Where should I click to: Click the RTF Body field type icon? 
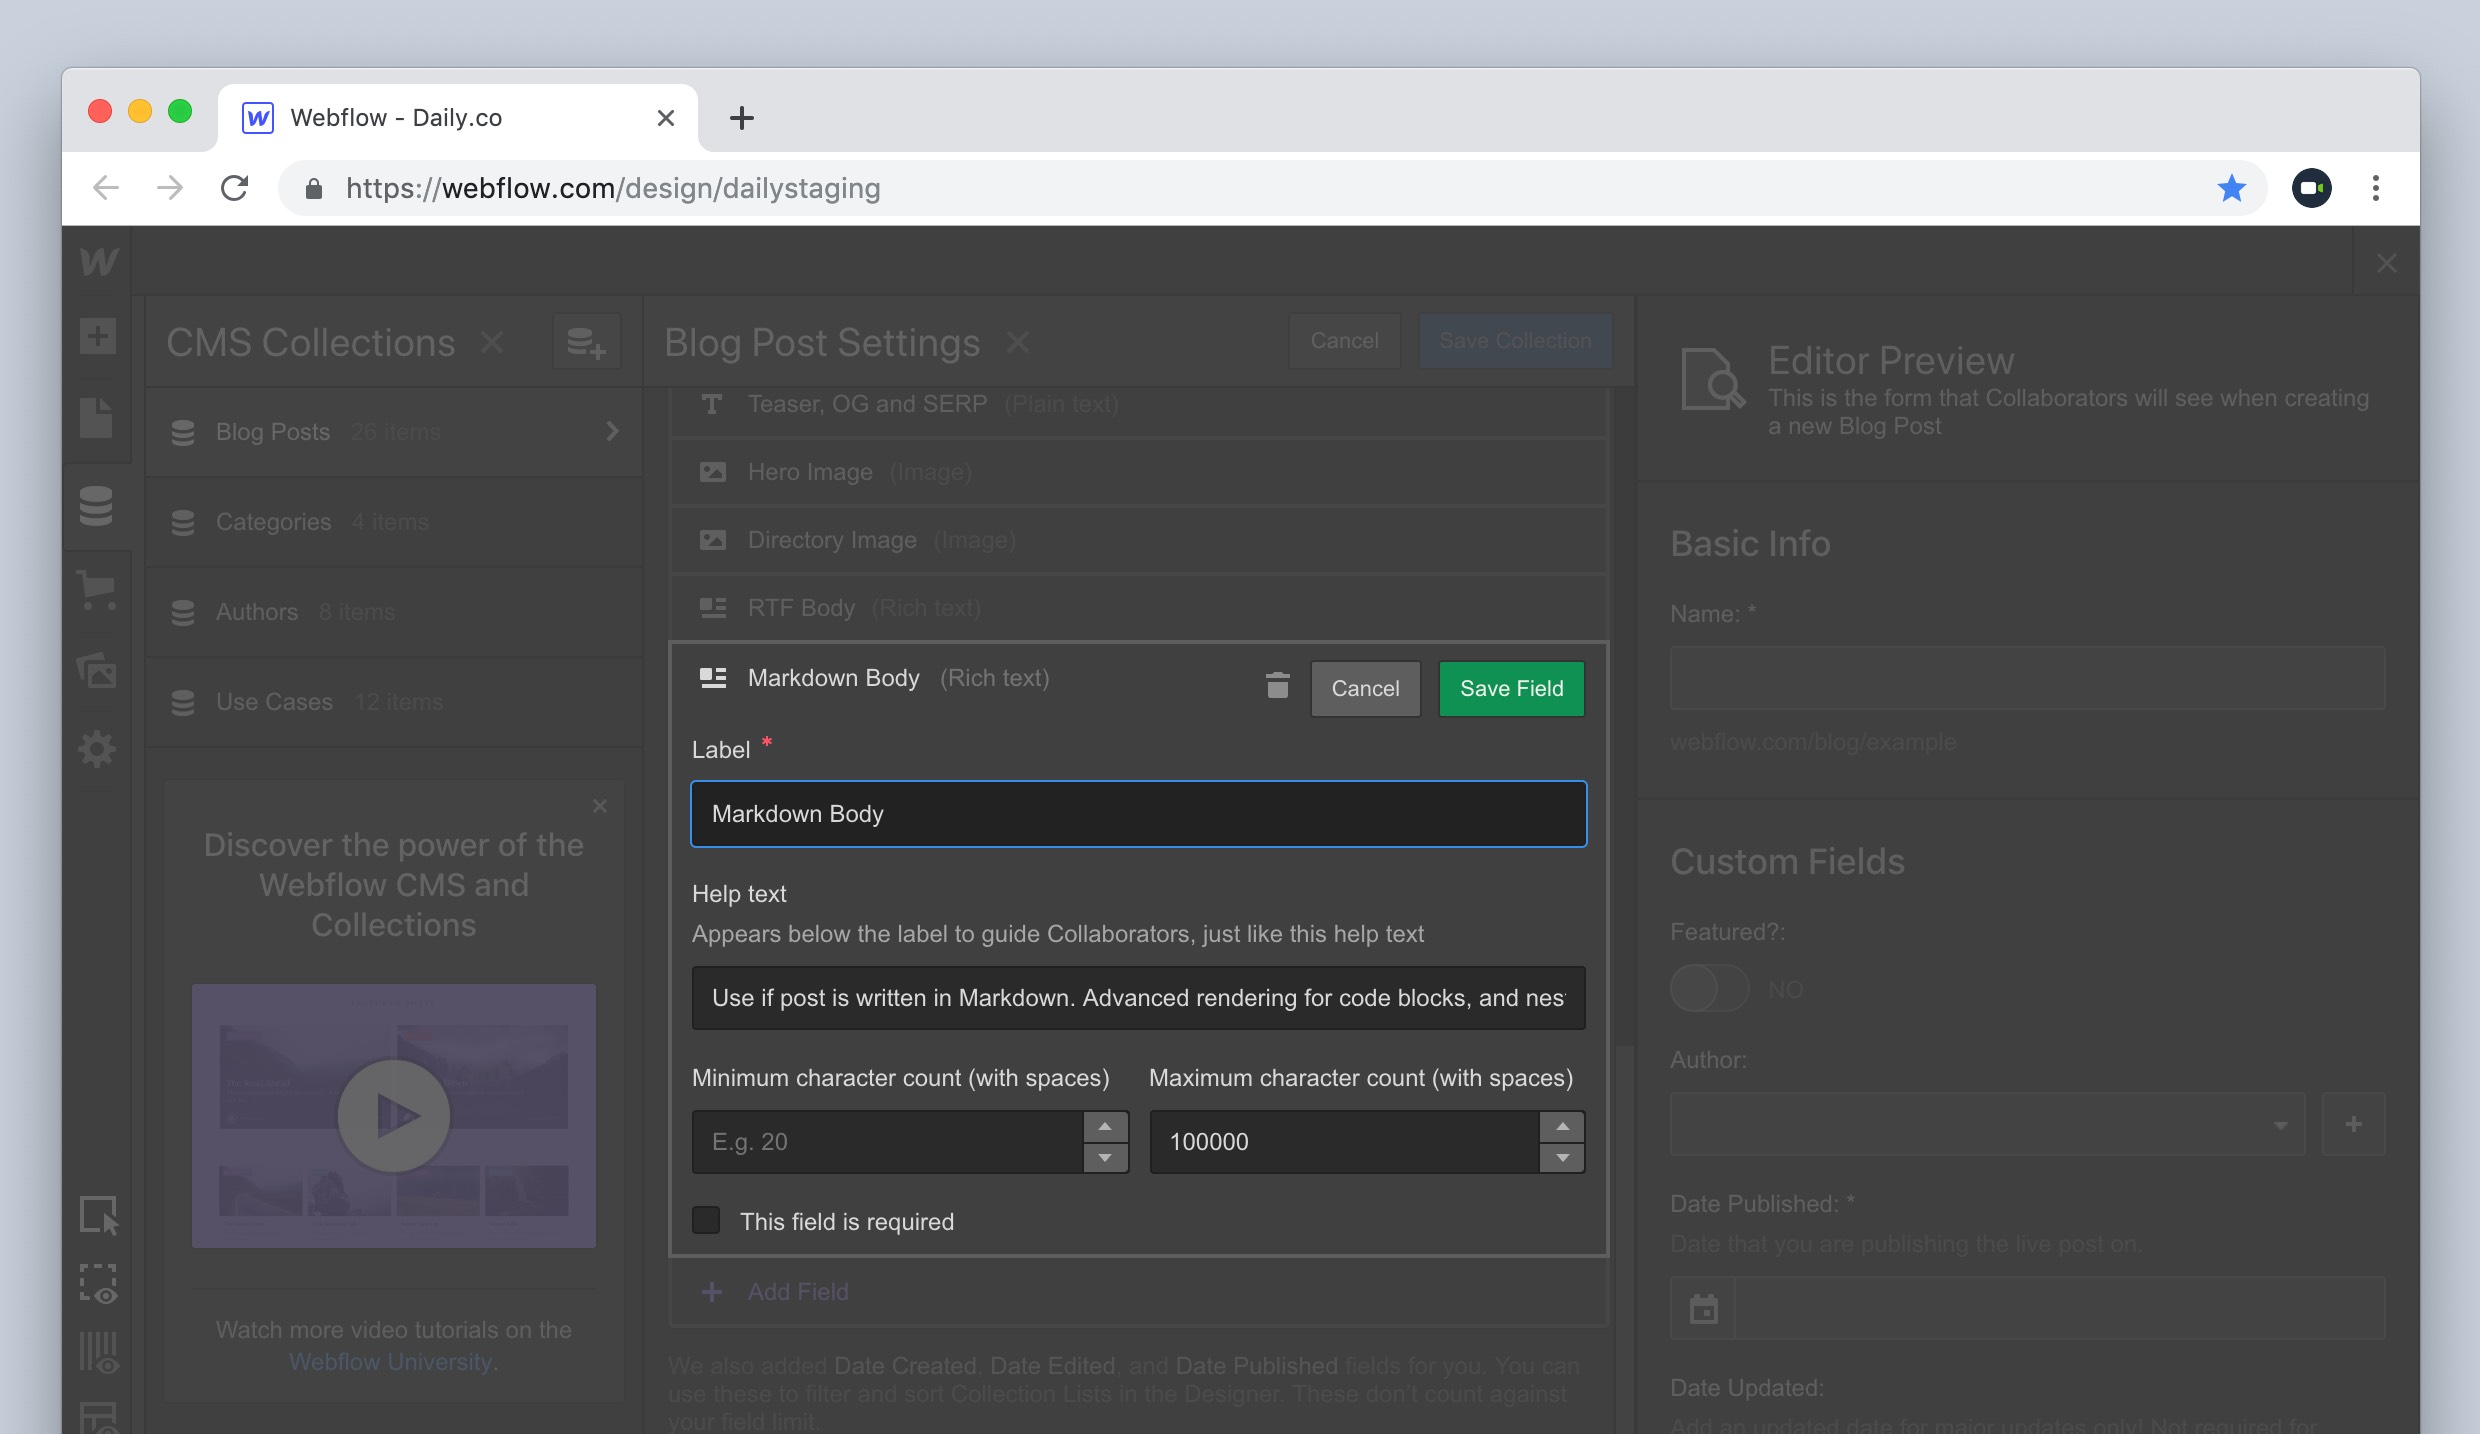(713, 608)
